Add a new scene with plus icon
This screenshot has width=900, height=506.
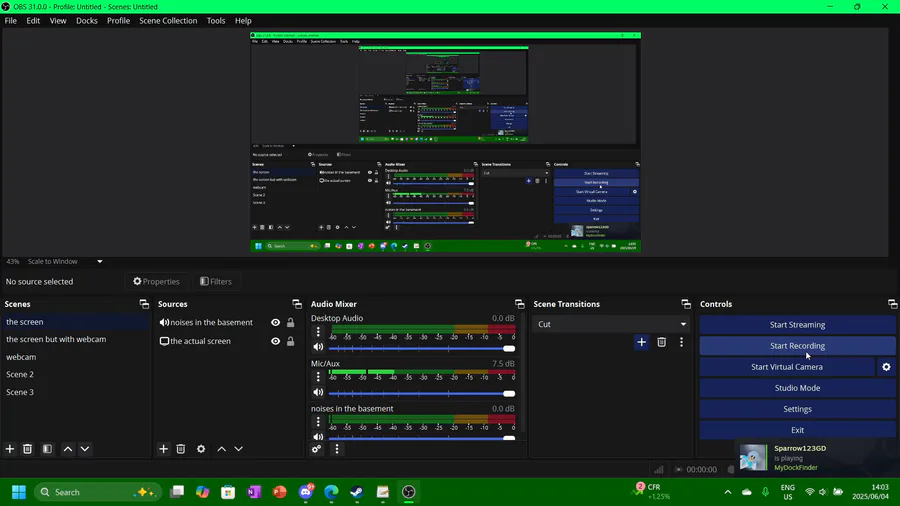[x=10, y=449]
